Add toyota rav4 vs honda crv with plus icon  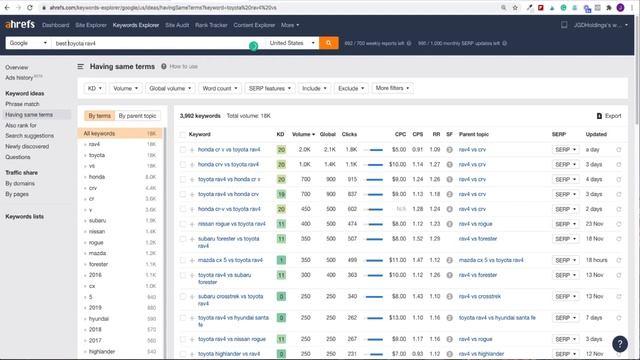click(192, 194)
